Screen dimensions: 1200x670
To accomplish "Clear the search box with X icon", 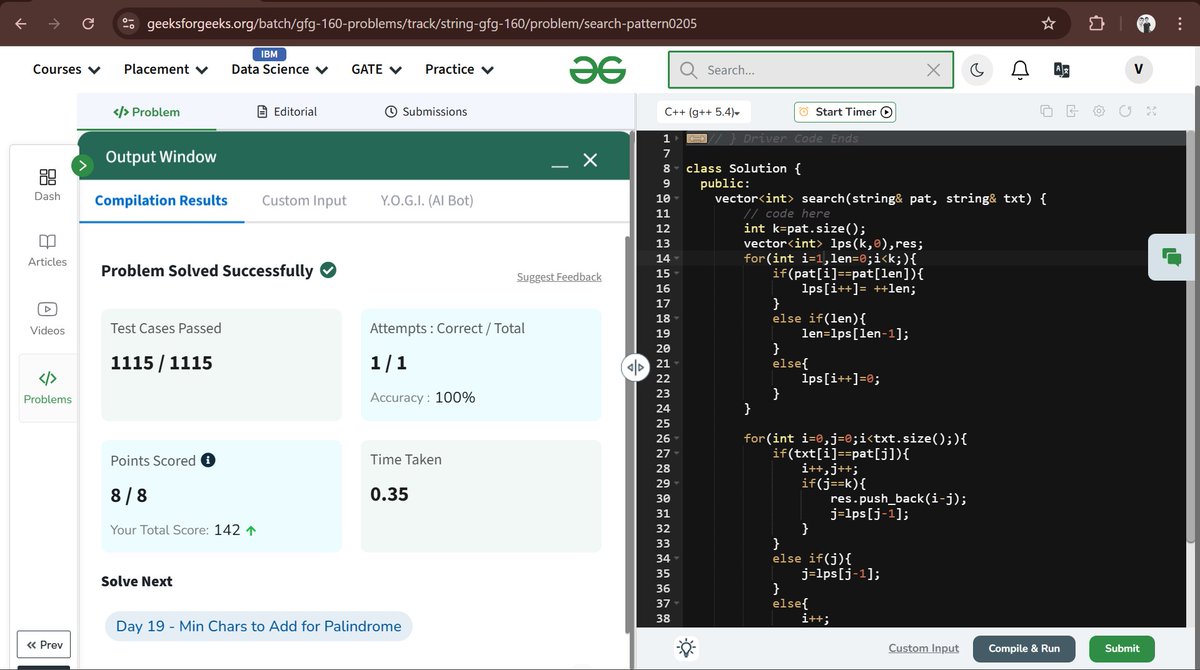I will pos(933,70).
